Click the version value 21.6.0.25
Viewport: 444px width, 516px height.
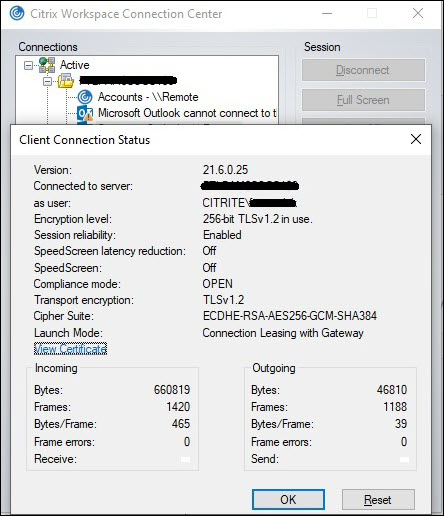pos(225,170)
